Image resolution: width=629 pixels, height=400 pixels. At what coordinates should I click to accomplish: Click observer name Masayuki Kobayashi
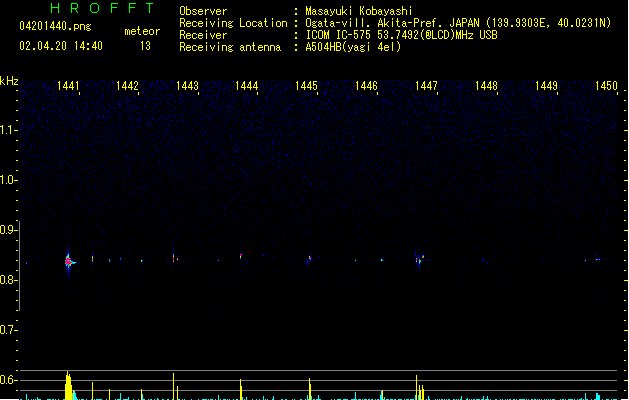click(x=359, y=11)
